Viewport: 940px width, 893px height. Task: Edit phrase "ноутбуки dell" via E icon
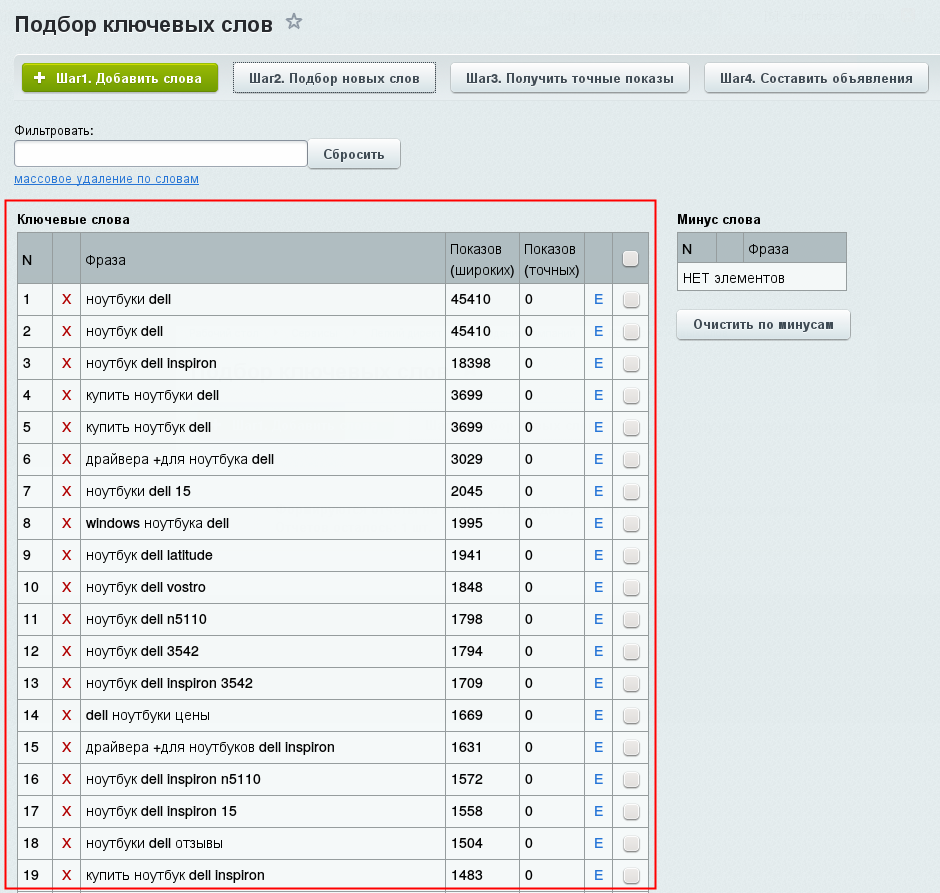coord(598,299)
